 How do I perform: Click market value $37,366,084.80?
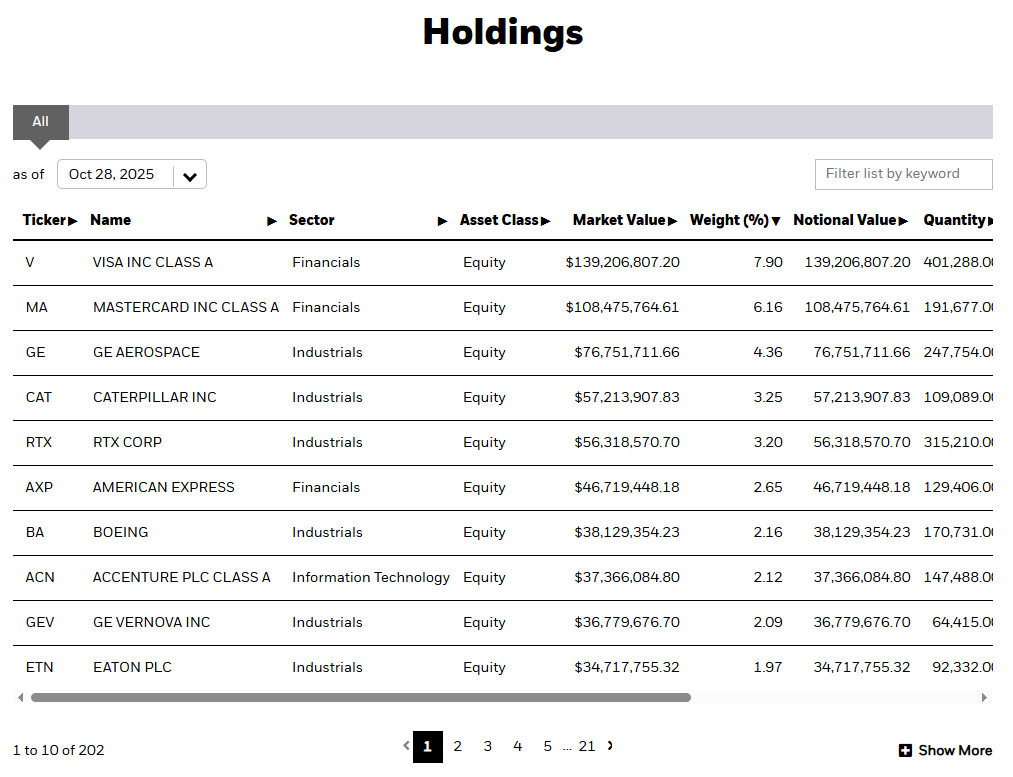627,577
